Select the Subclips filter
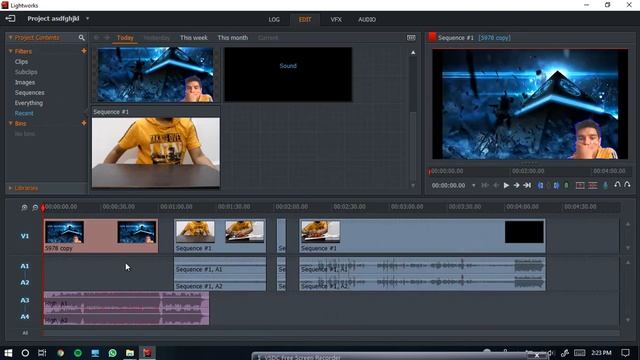Viewport: 640px width, 360px height. pyautogui.click(x=26, y=72)
